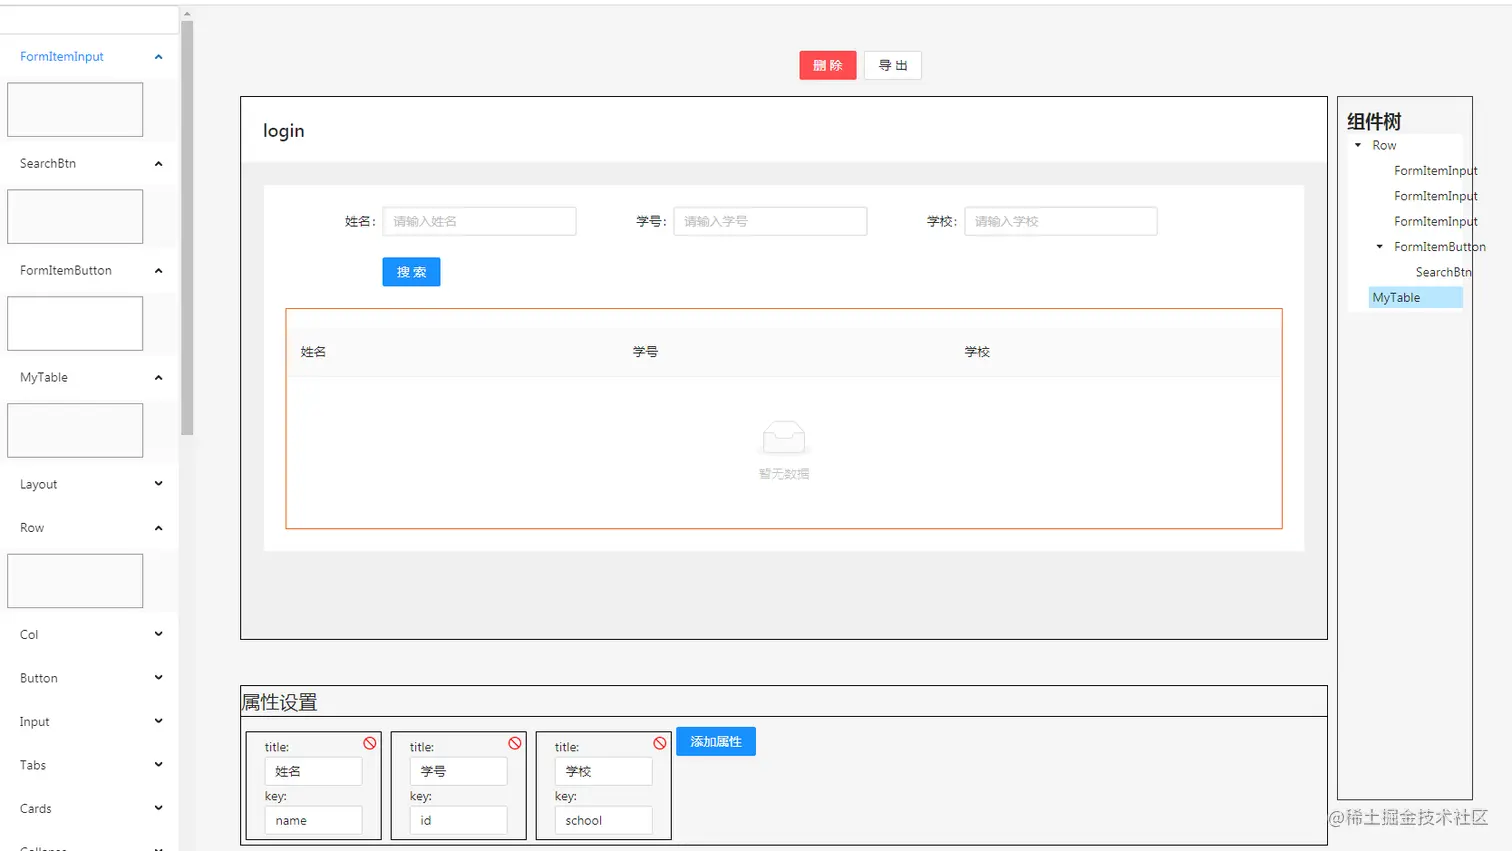Expand the Tabs panel
This screenshot has width=1512, height=851.
pyautogui.click(x=158, y=765)
